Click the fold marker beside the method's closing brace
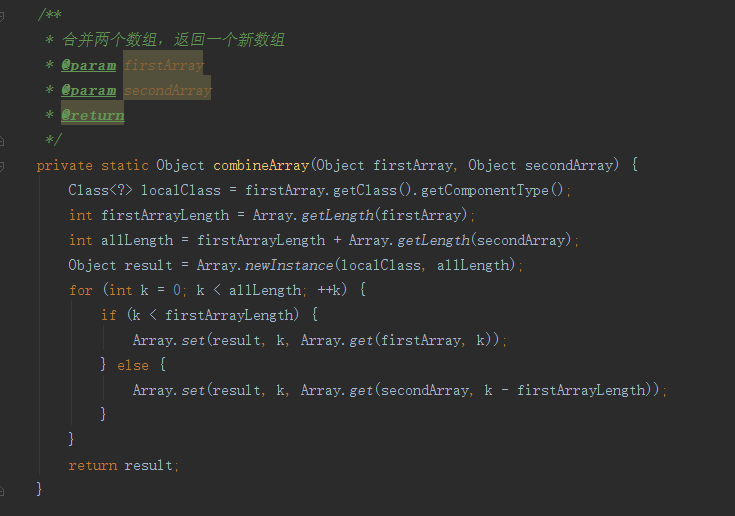Viewport: 735px width, 516px height. (3, 490)
